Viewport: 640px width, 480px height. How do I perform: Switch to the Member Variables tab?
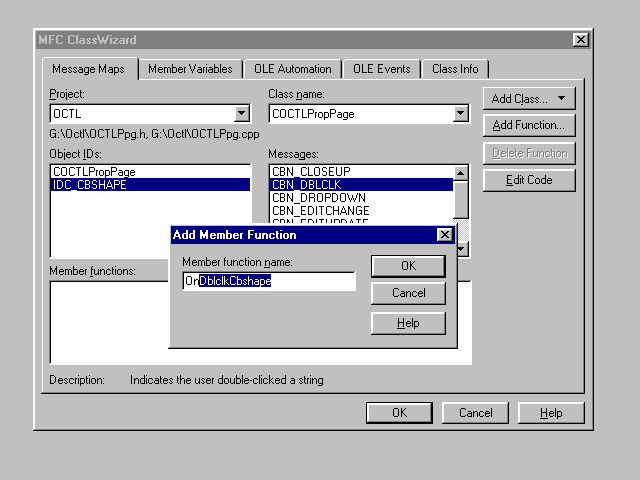click(x=190, y=69)
